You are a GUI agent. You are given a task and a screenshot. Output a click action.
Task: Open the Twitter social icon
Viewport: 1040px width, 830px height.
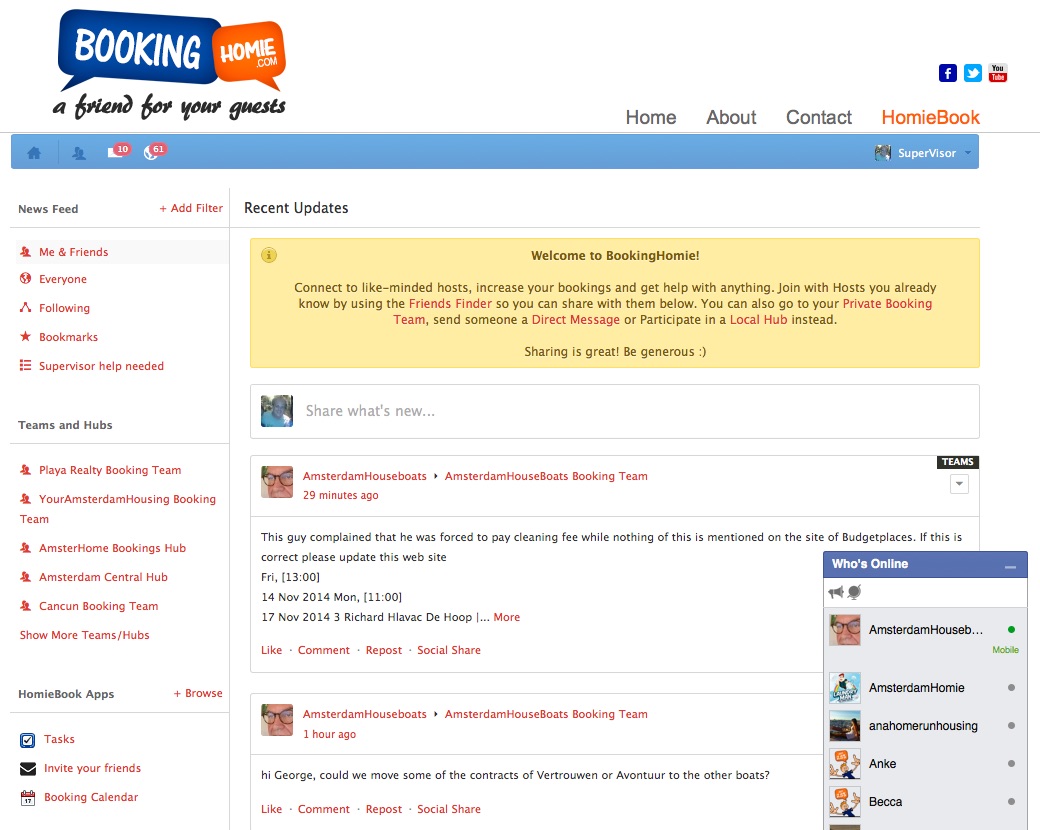click(973, 73)
